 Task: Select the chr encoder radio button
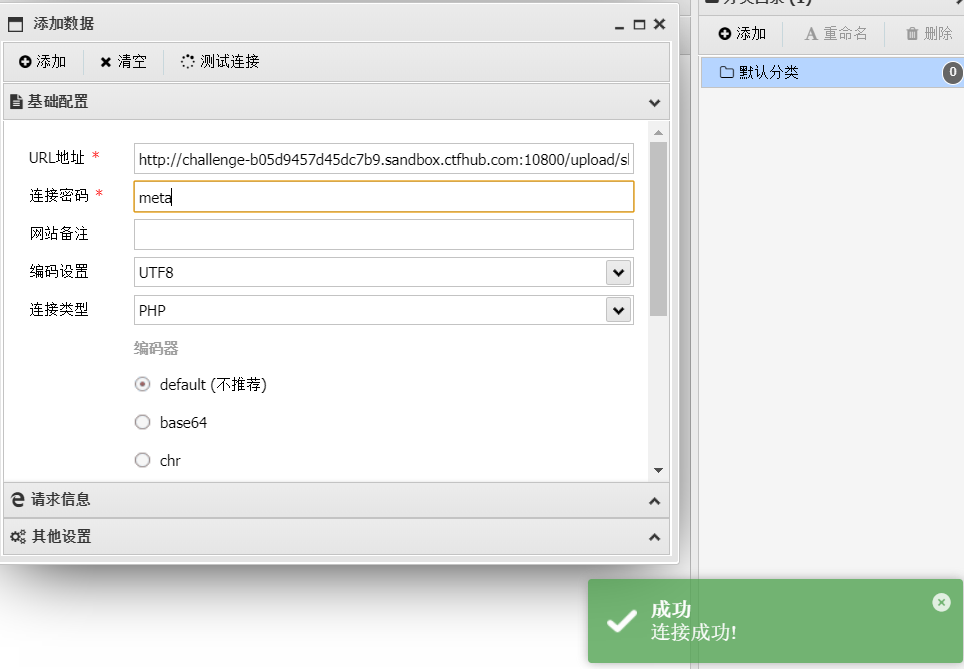click(143, 461)
